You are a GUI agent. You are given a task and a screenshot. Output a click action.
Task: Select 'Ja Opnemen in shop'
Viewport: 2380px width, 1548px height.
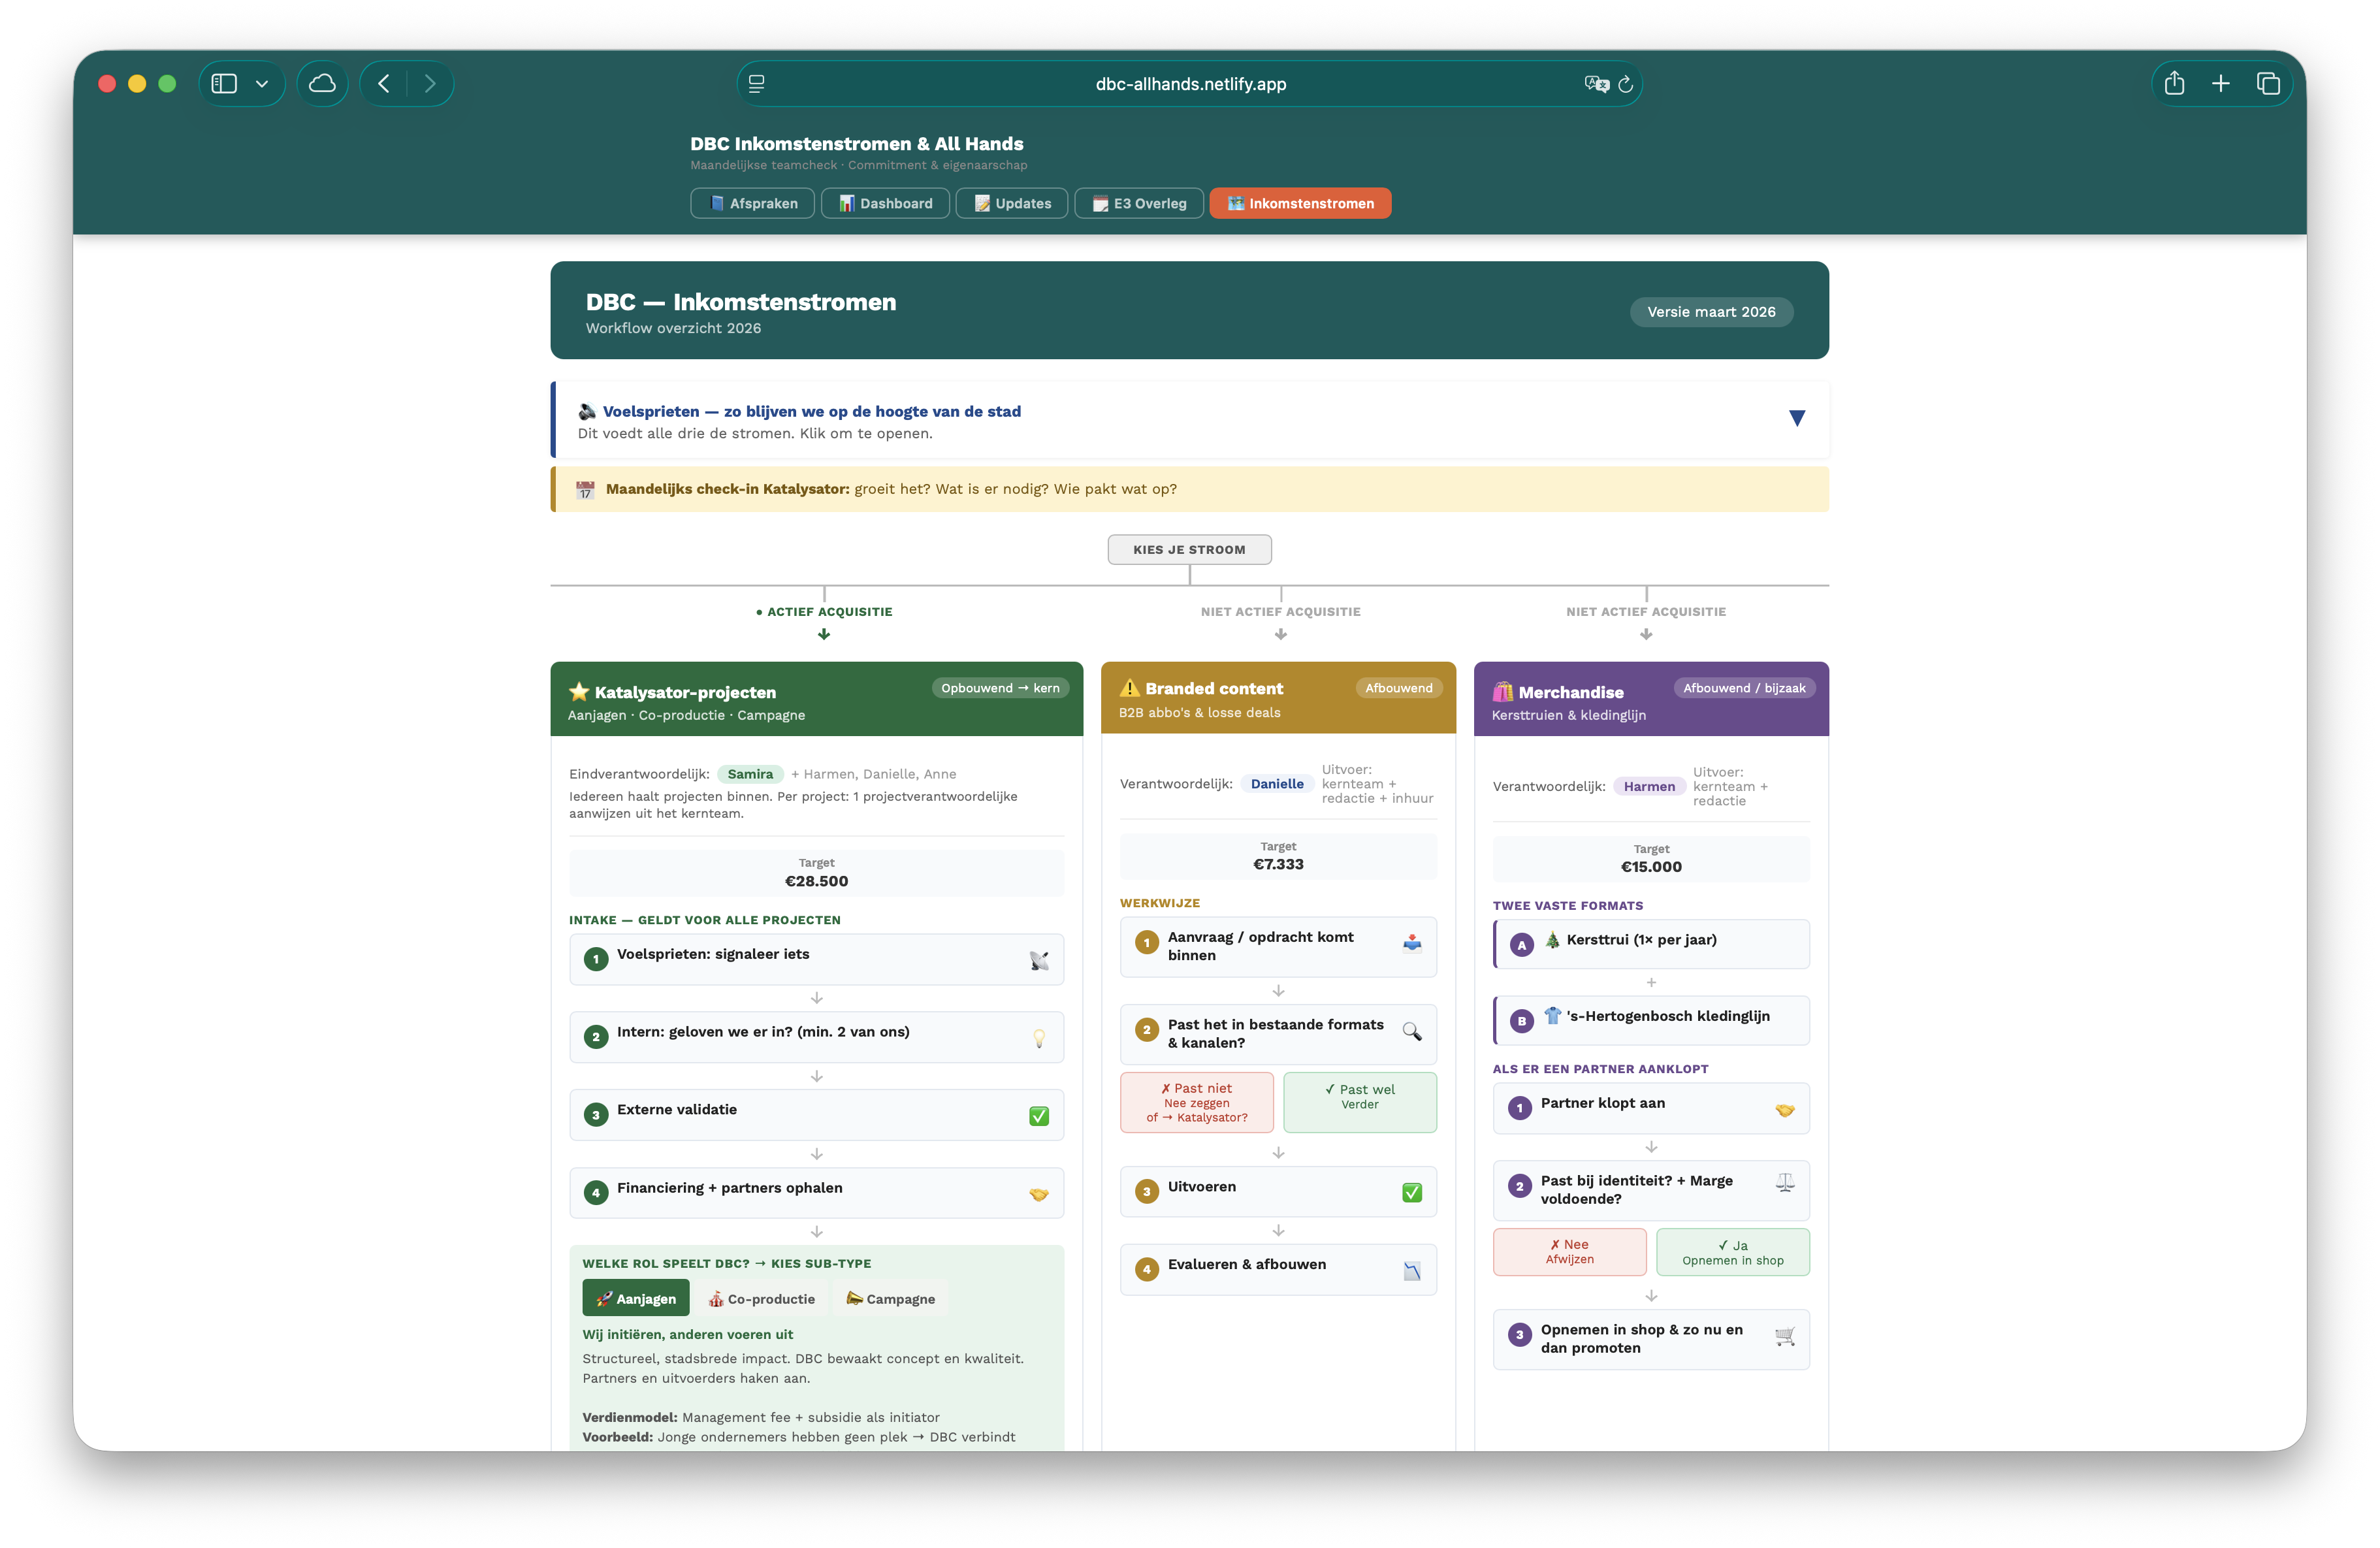point(1733,1252)
